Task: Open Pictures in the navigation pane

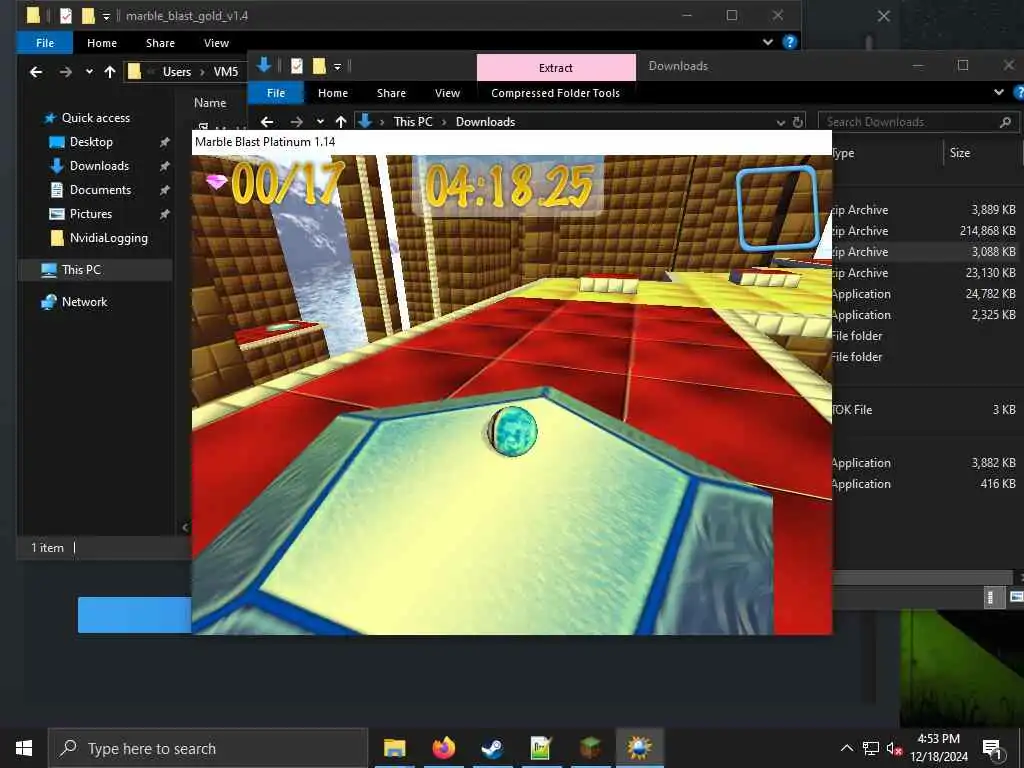Action: pos(90,214)
